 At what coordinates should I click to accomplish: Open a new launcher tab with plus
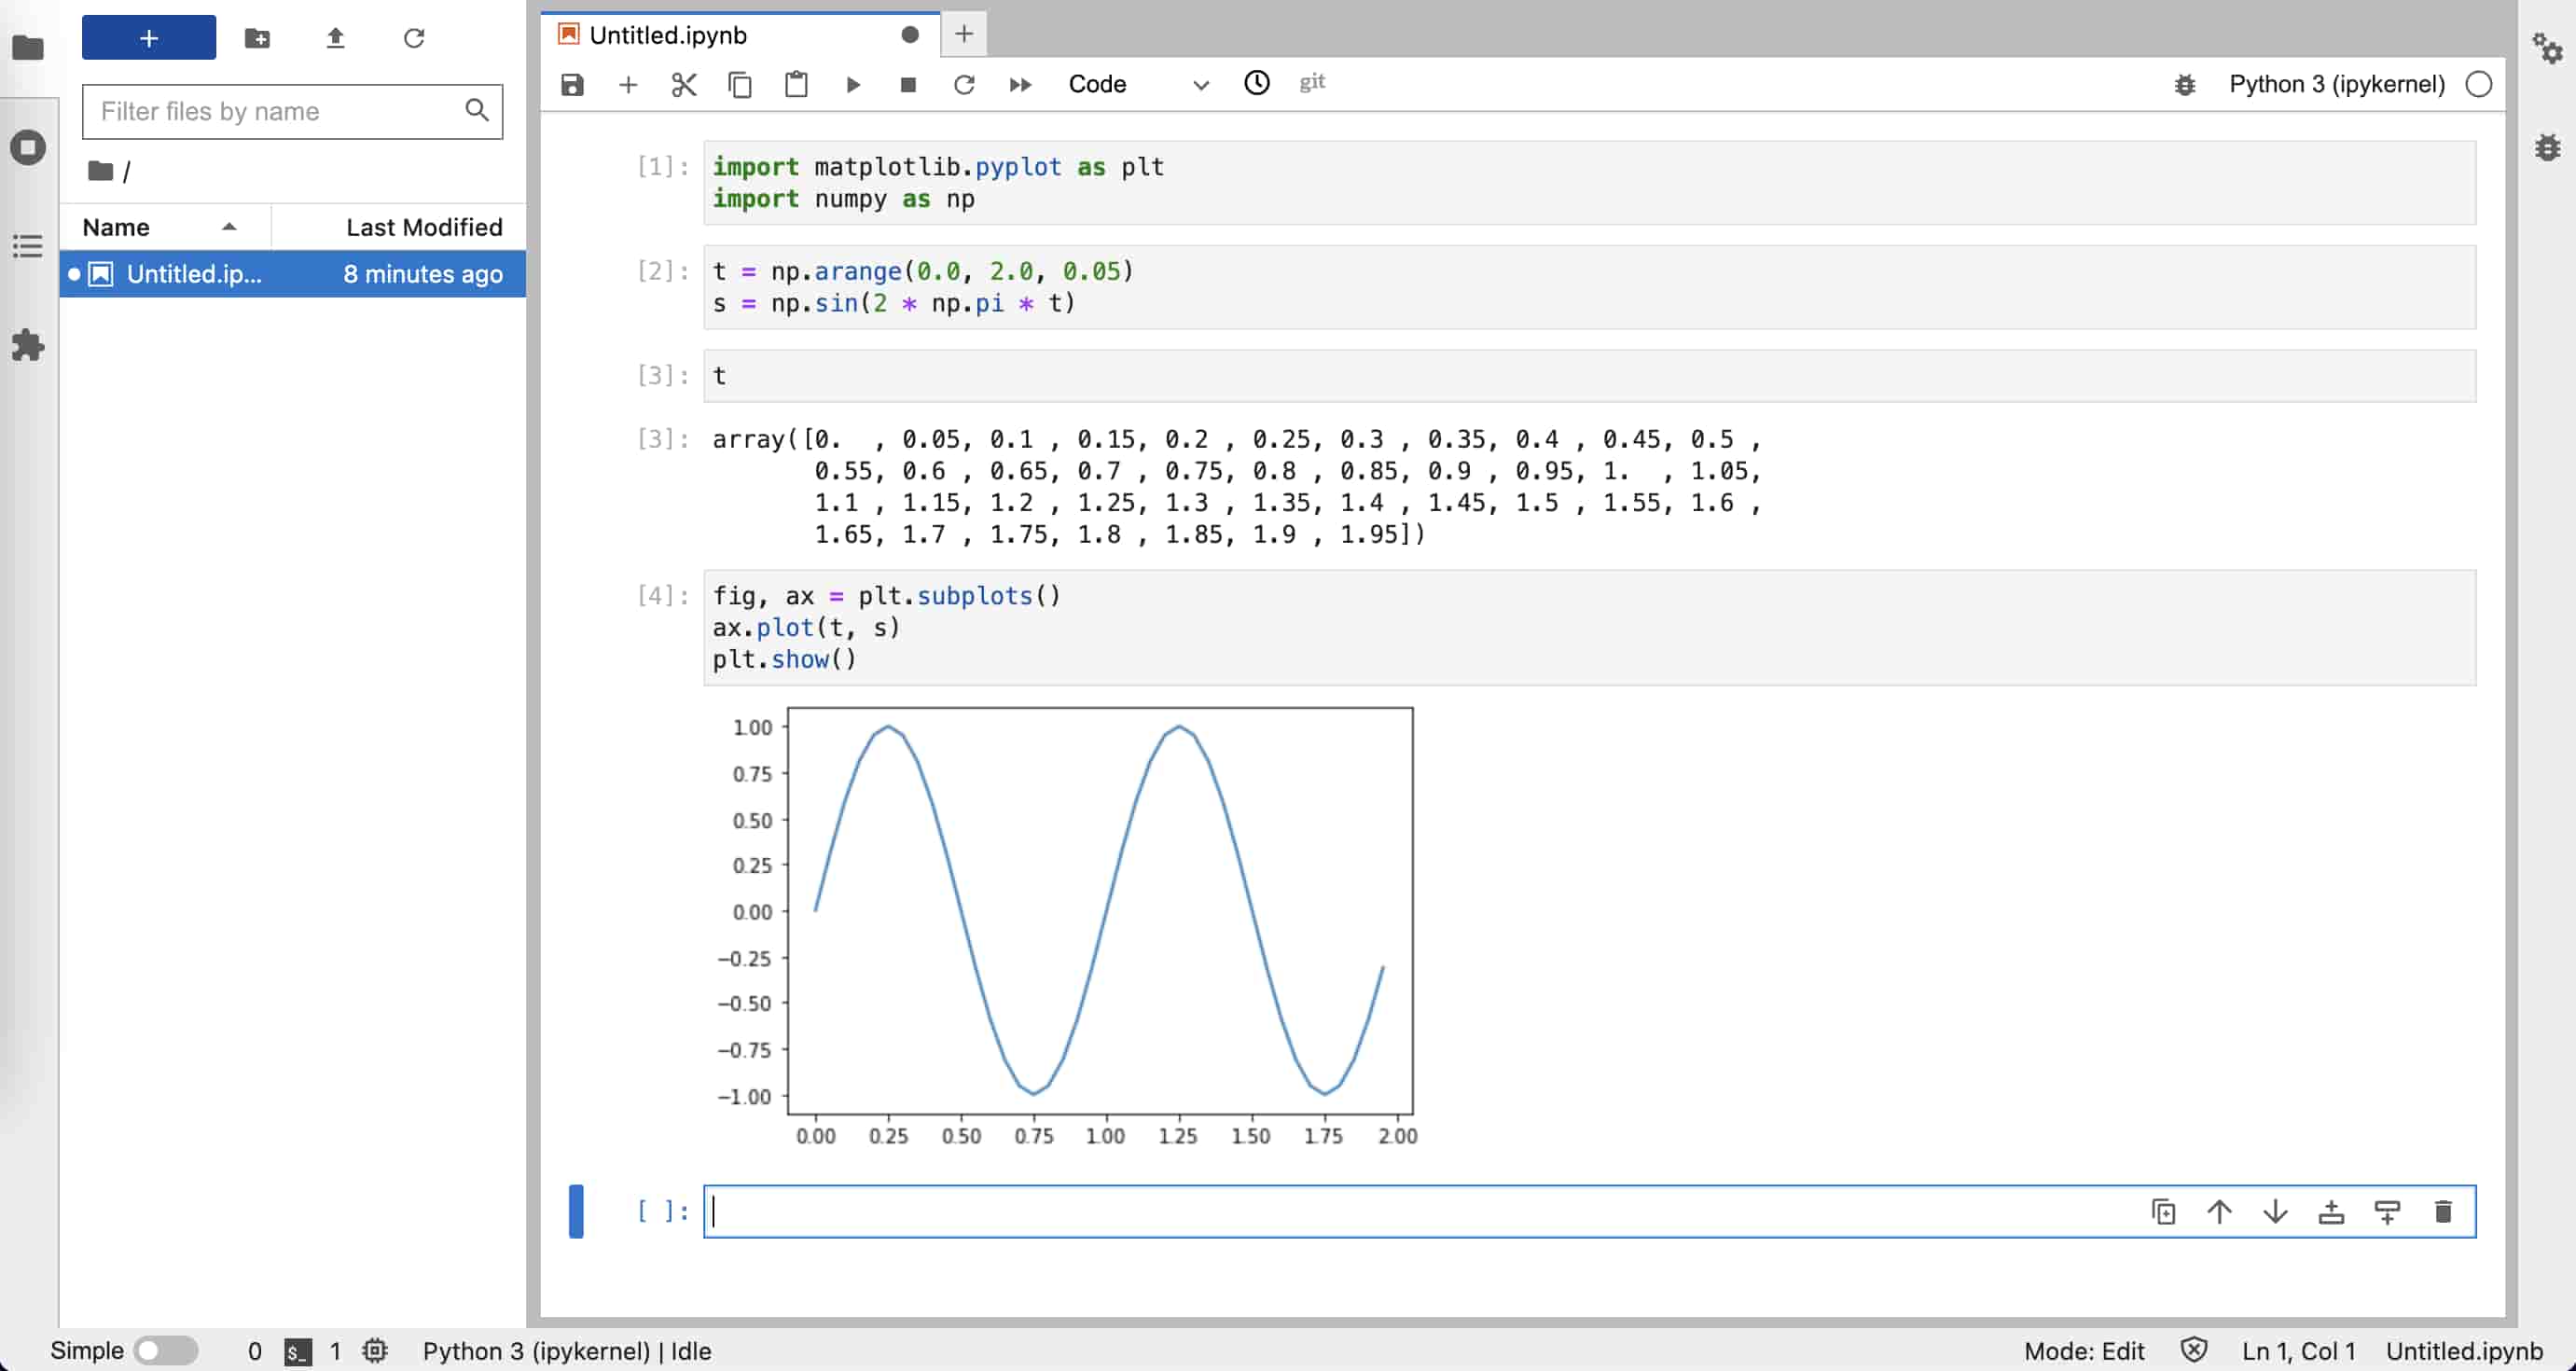point(964,34)
